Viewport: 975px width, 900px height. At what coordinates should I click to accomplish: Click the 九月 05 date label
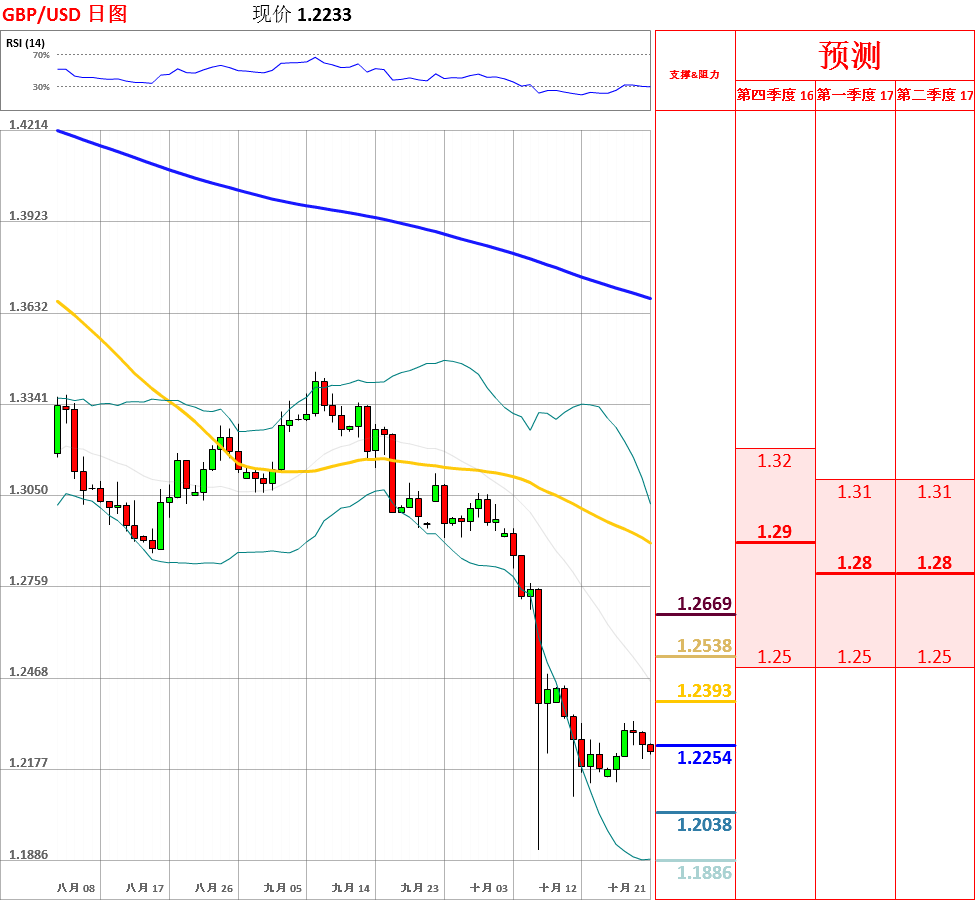pyautogui.click(x=282, y=888)
